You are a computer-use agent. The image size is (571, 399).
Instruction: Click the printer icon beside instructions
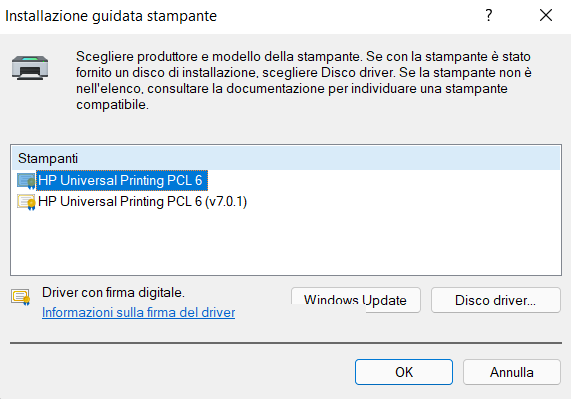[x=30, y=68]
